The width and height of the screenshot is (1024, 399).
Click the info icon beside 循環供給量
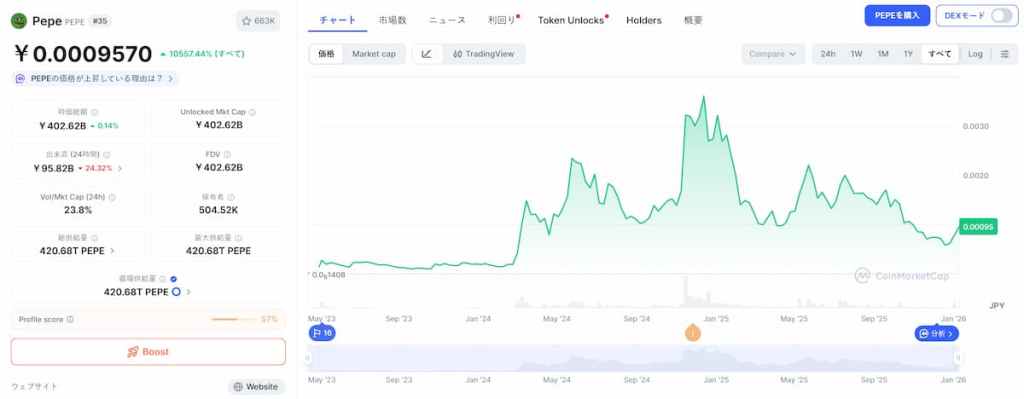[x=163, y=279]
